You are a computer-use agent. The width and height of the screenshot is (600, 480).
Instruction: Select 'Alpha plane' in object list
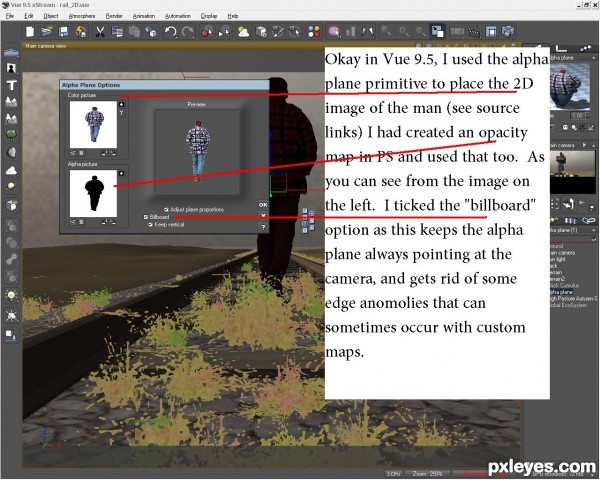[x=561, y=292]
